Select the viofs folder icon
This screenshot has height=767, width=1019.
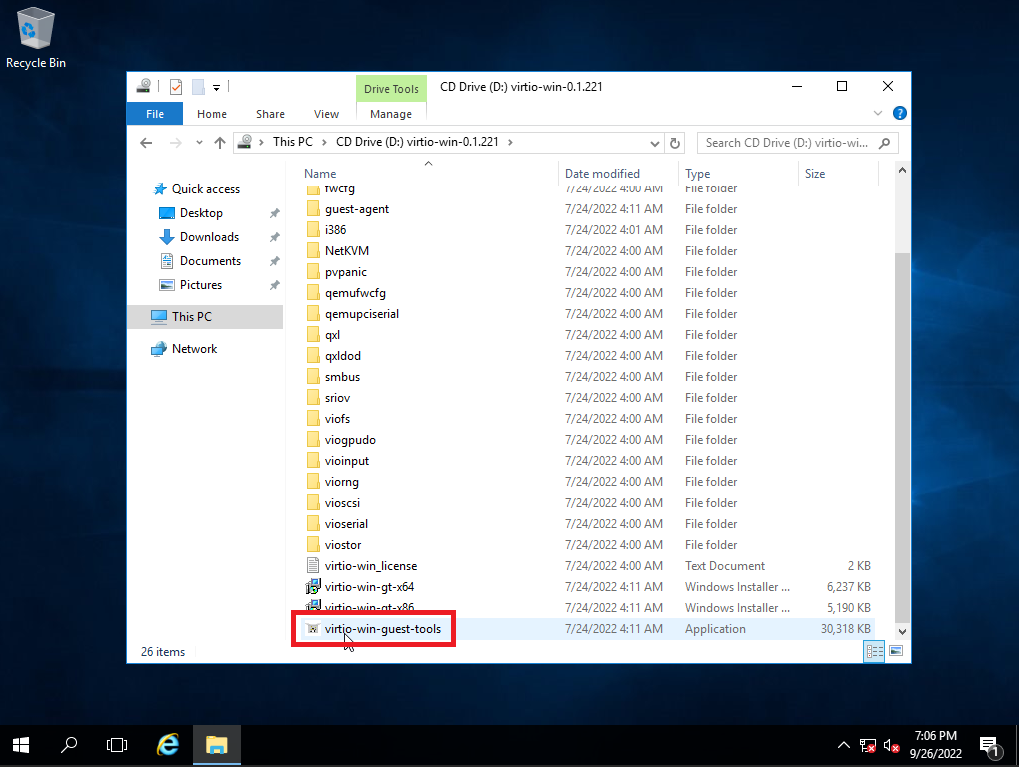pyautogui.click(x=313, y=419)
